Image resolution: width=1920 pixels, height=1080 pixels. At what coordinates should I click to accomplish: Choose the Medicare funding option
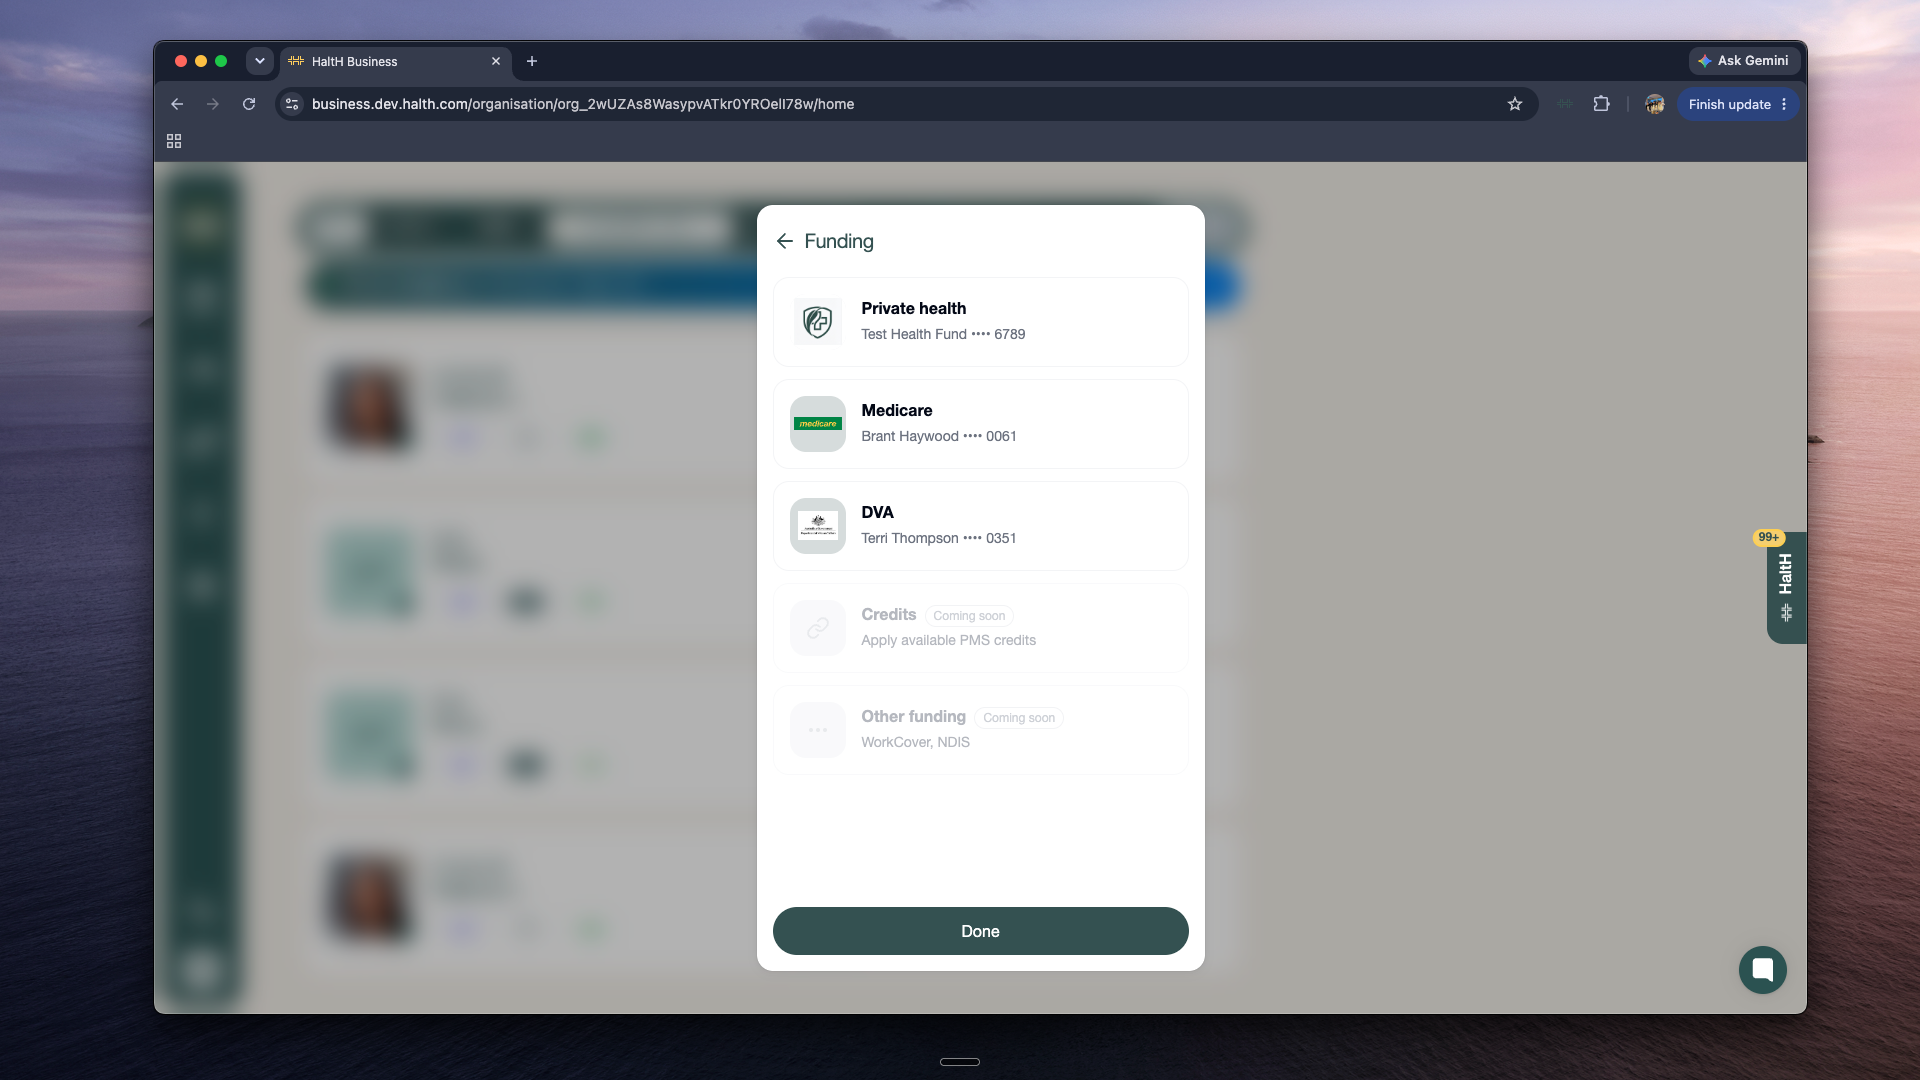tap(980, 424)
